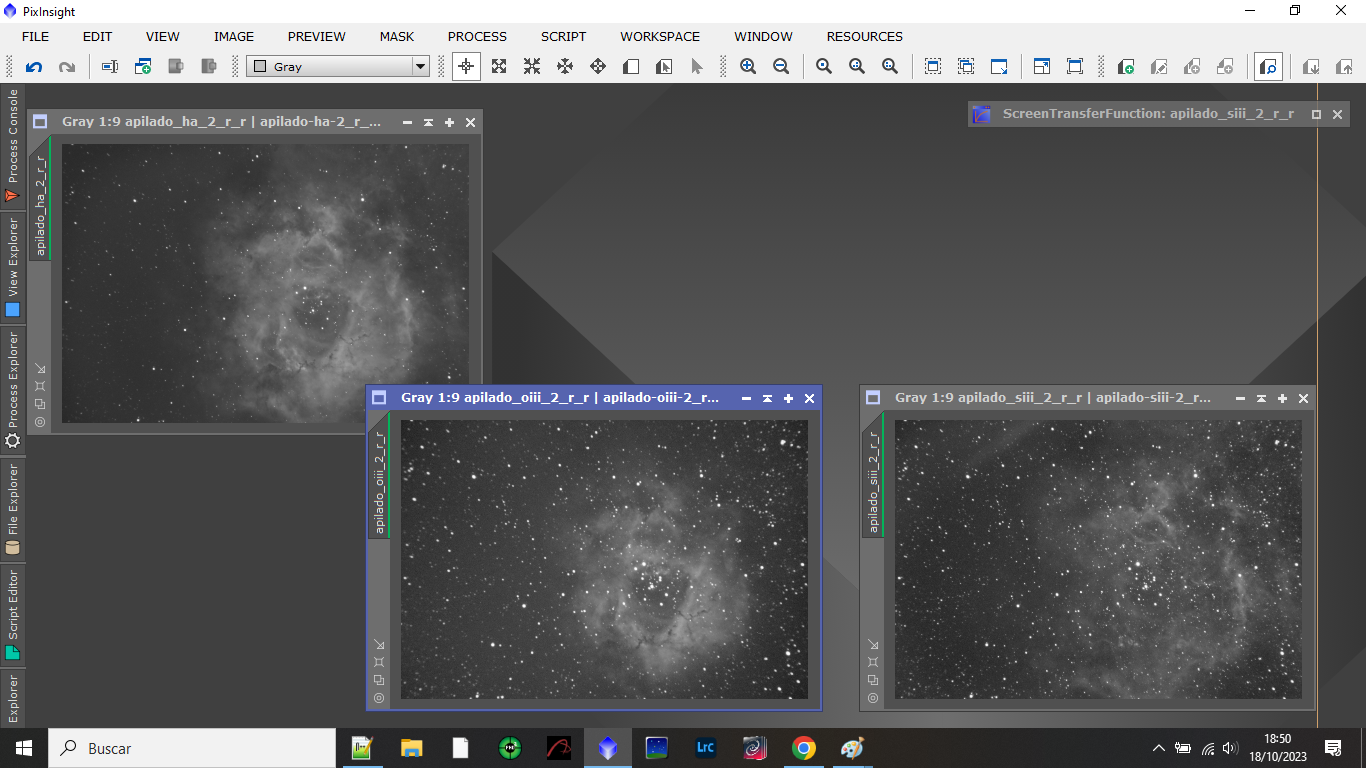
Task: Open the RESOURCES menu
Action: pyautogui.click(x=865, y=36)
